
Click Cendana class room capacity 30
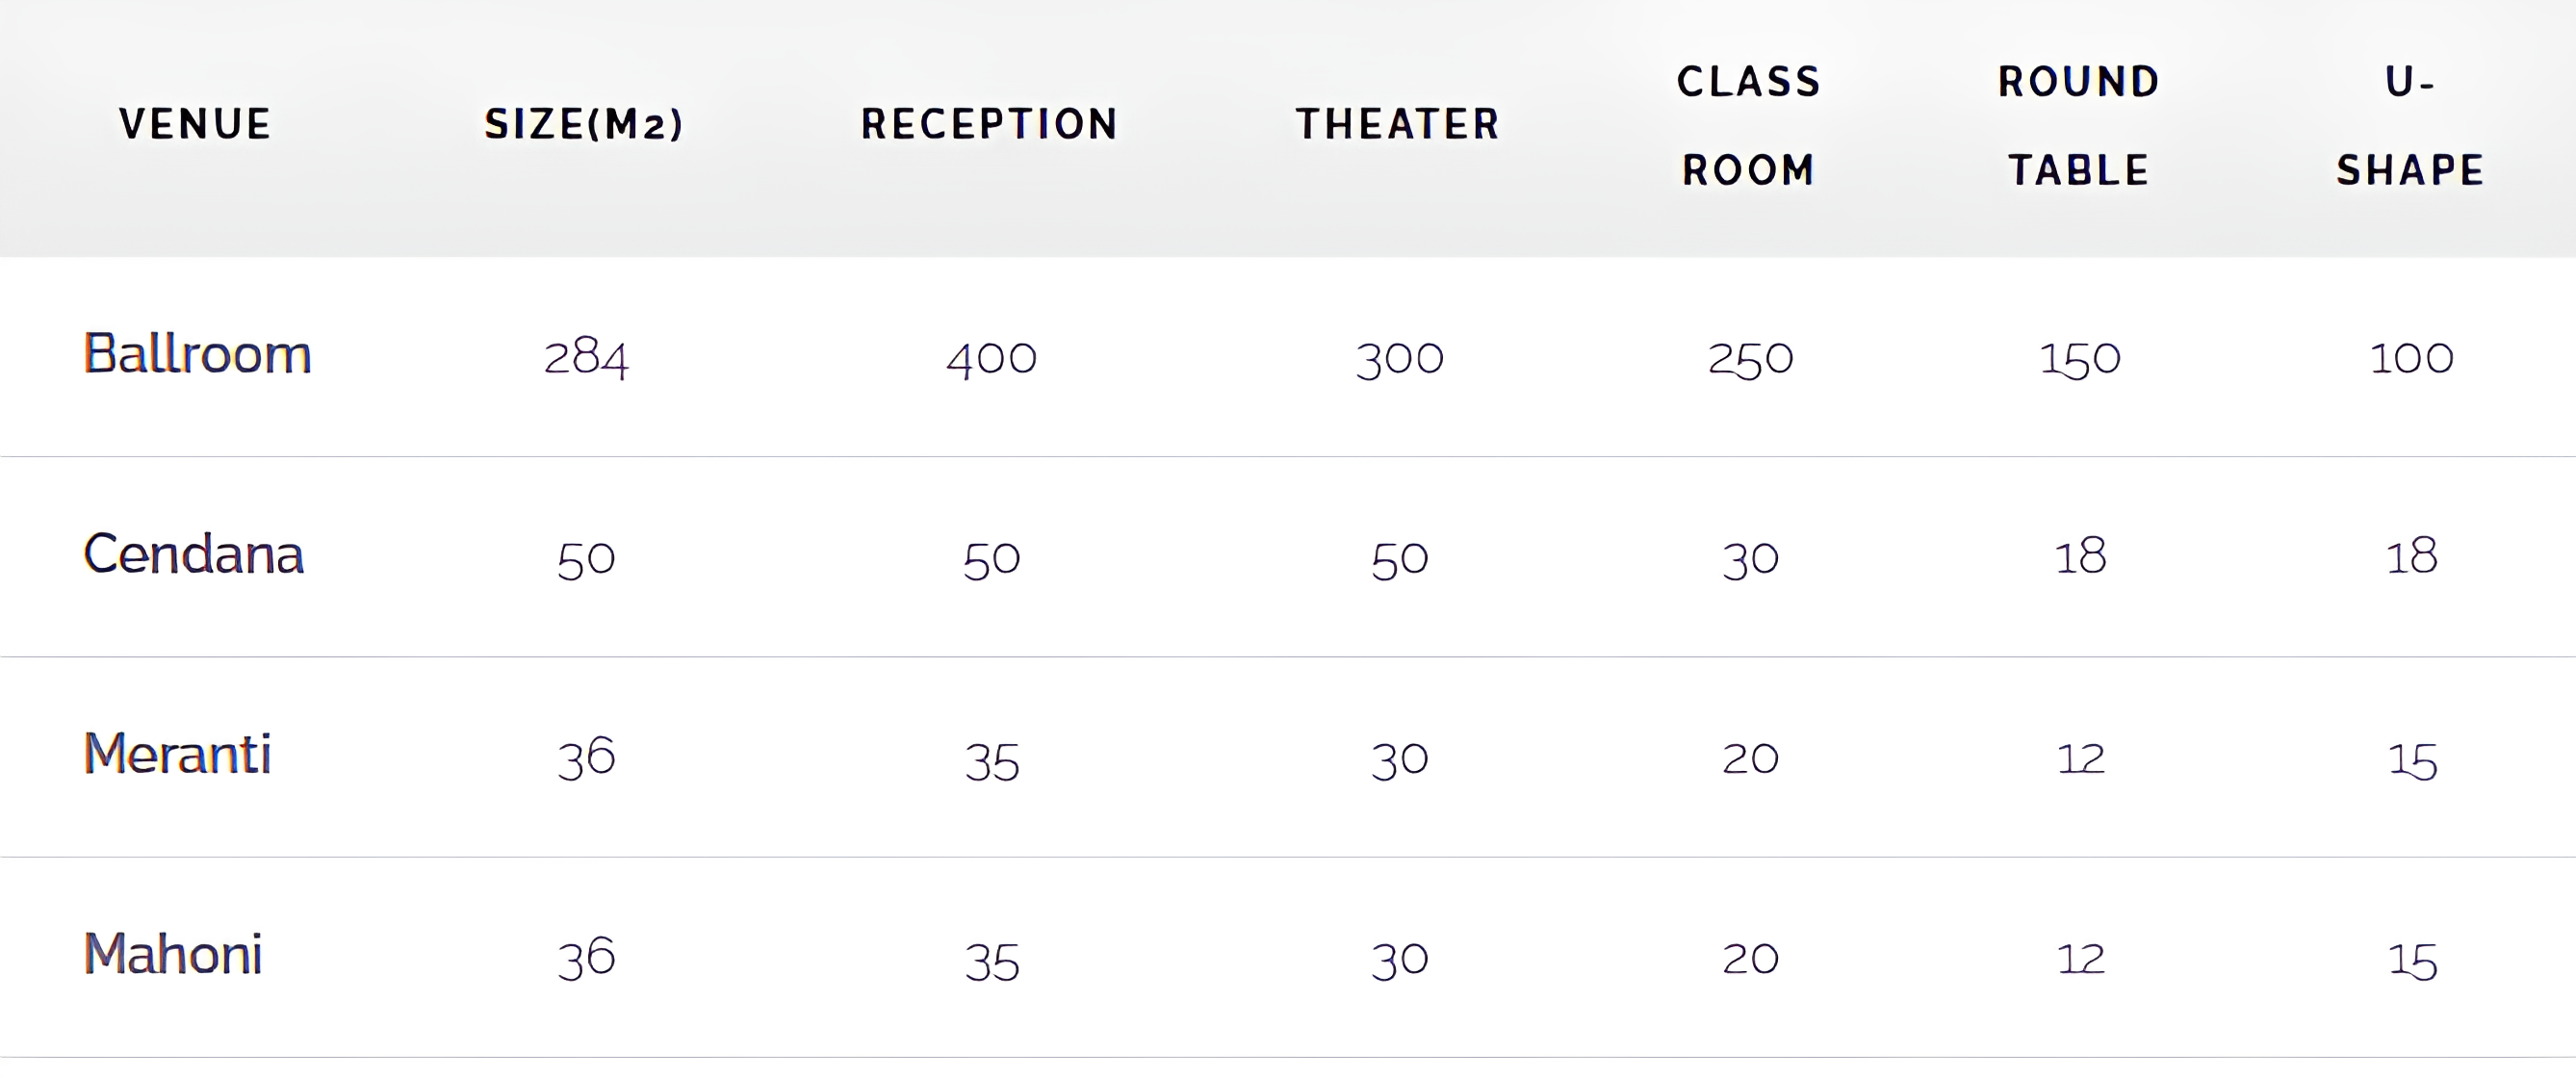1750,558
